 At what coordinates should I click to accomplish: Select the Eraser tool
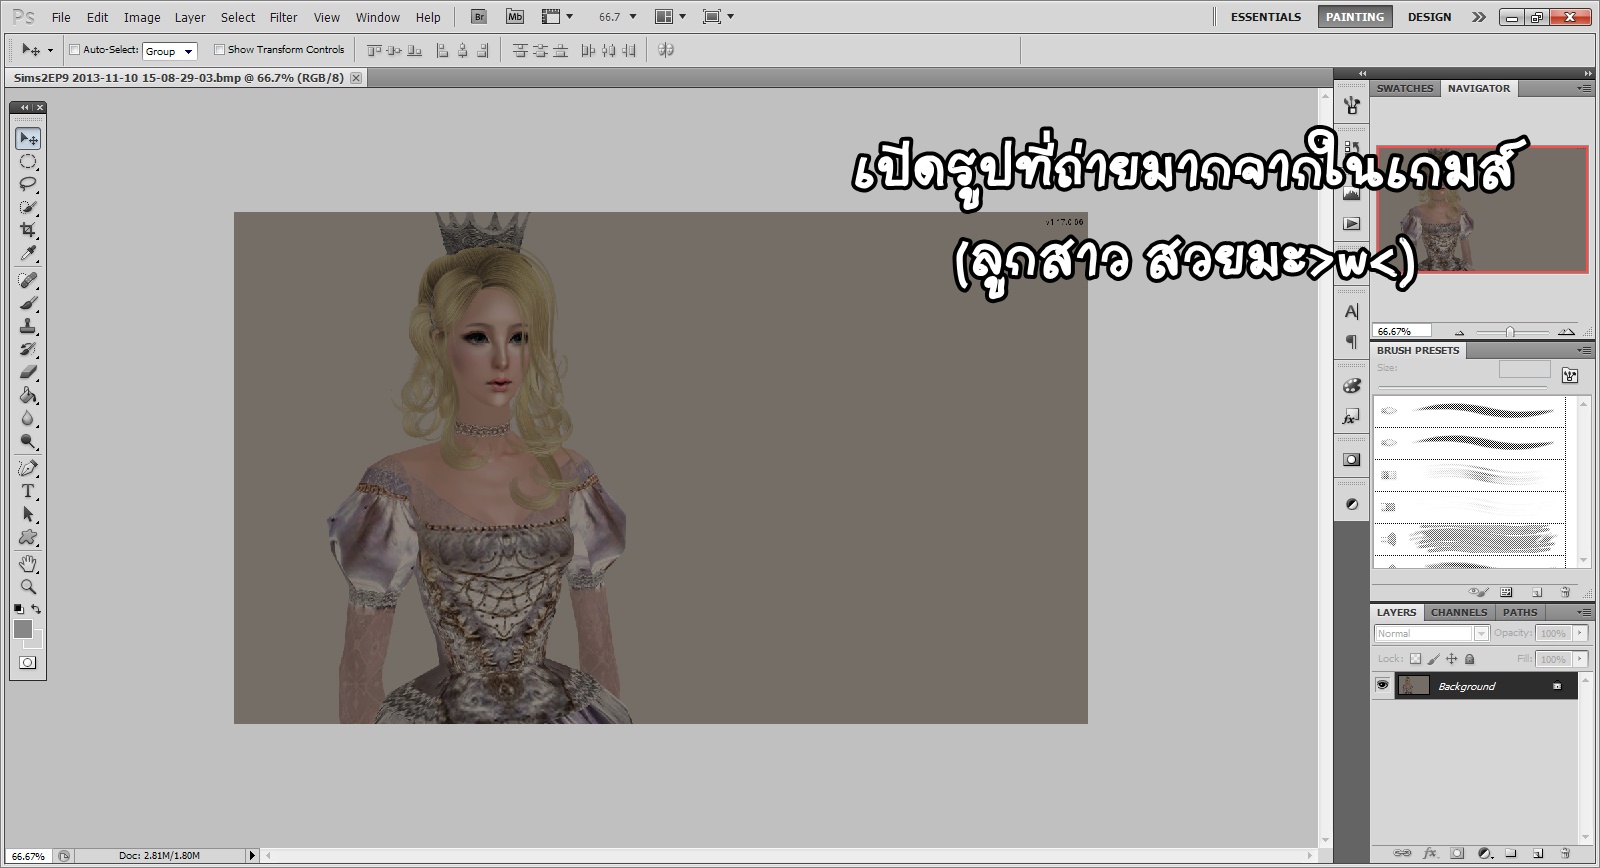[x=28, y=372]
